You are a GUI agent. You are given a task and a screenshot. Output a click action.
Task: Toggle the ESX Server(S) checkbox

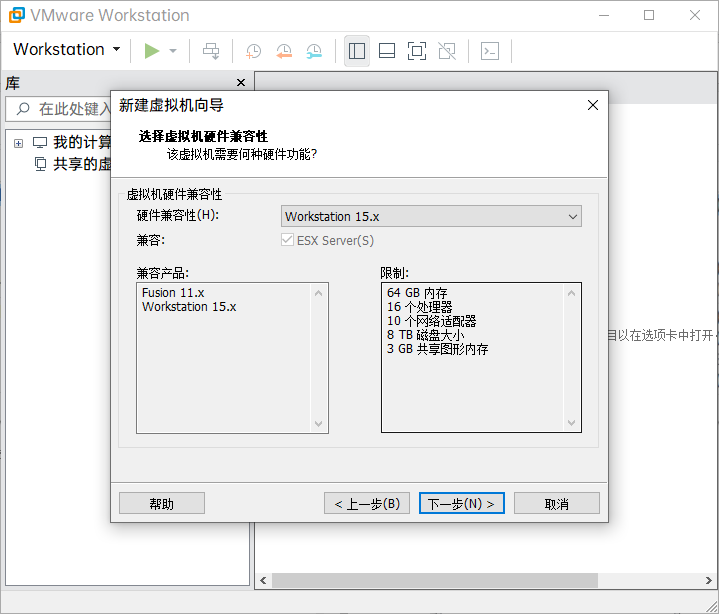(x=287, y=240)
